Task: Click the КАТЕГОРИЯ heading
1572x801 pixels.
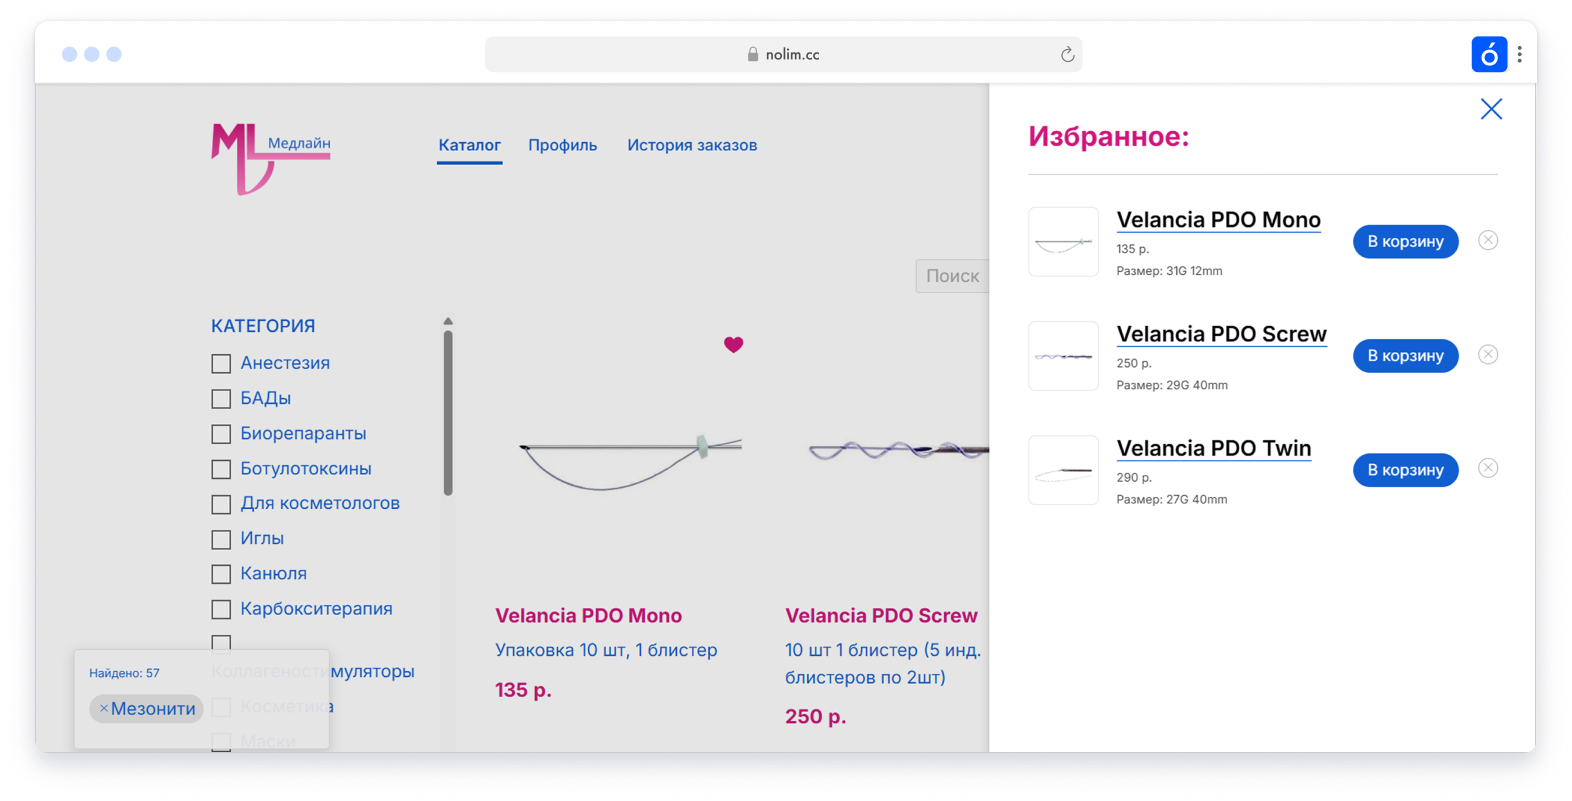Action: point(263,325)
